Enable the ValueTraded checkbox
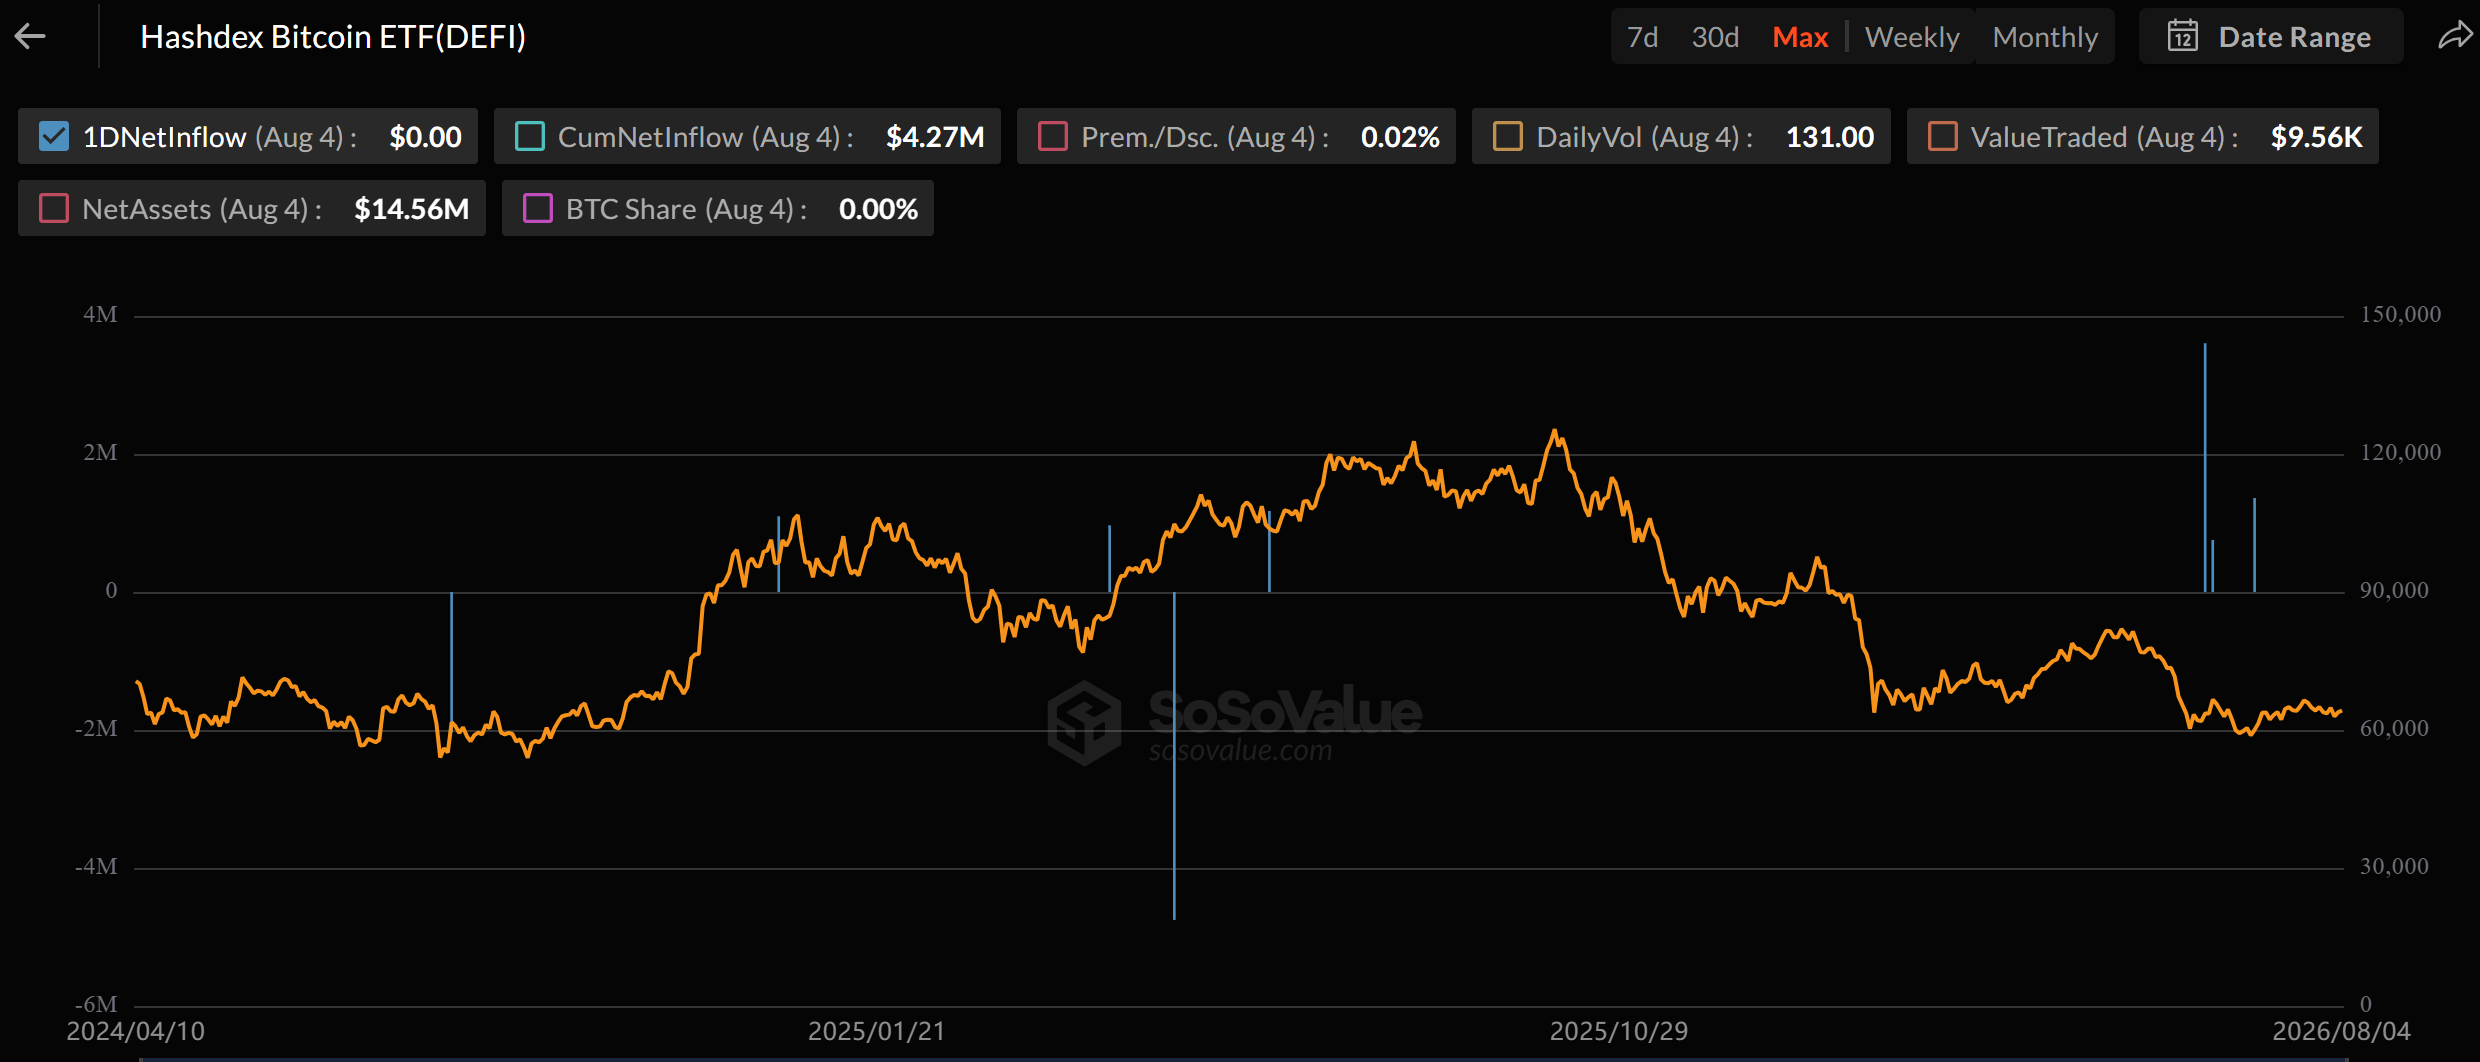Viewport: 2480px width, 1062px height. (1942, 136)
